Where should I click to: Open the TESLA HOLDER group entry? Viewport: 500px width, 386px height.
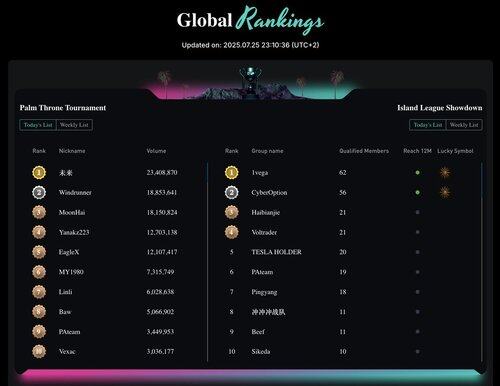(276, 252)
